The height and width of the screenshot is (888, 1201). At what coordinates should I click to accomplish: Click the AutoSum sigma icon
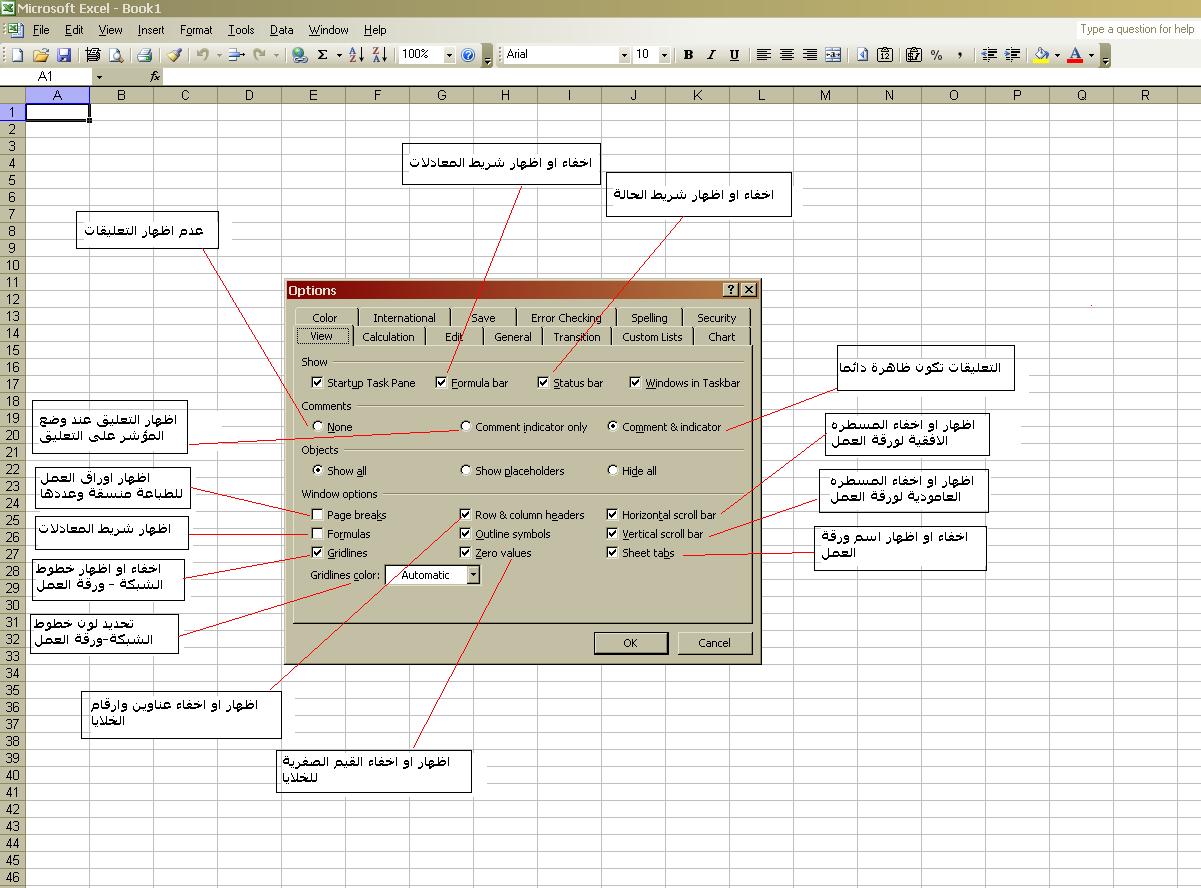point(323,55)
